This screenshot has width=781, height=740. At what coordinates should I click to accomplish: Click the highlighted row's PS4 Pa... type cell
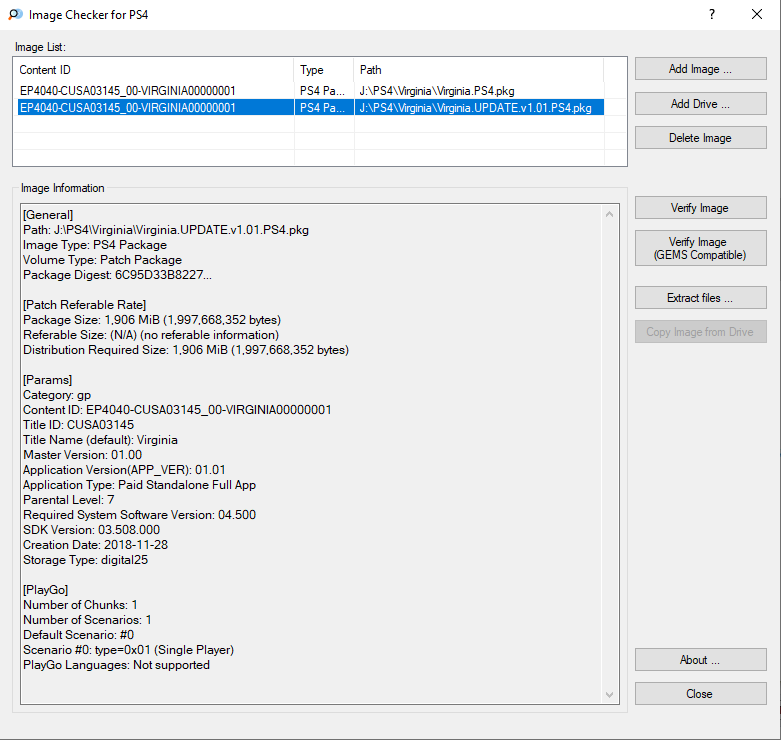click(322, 108)
